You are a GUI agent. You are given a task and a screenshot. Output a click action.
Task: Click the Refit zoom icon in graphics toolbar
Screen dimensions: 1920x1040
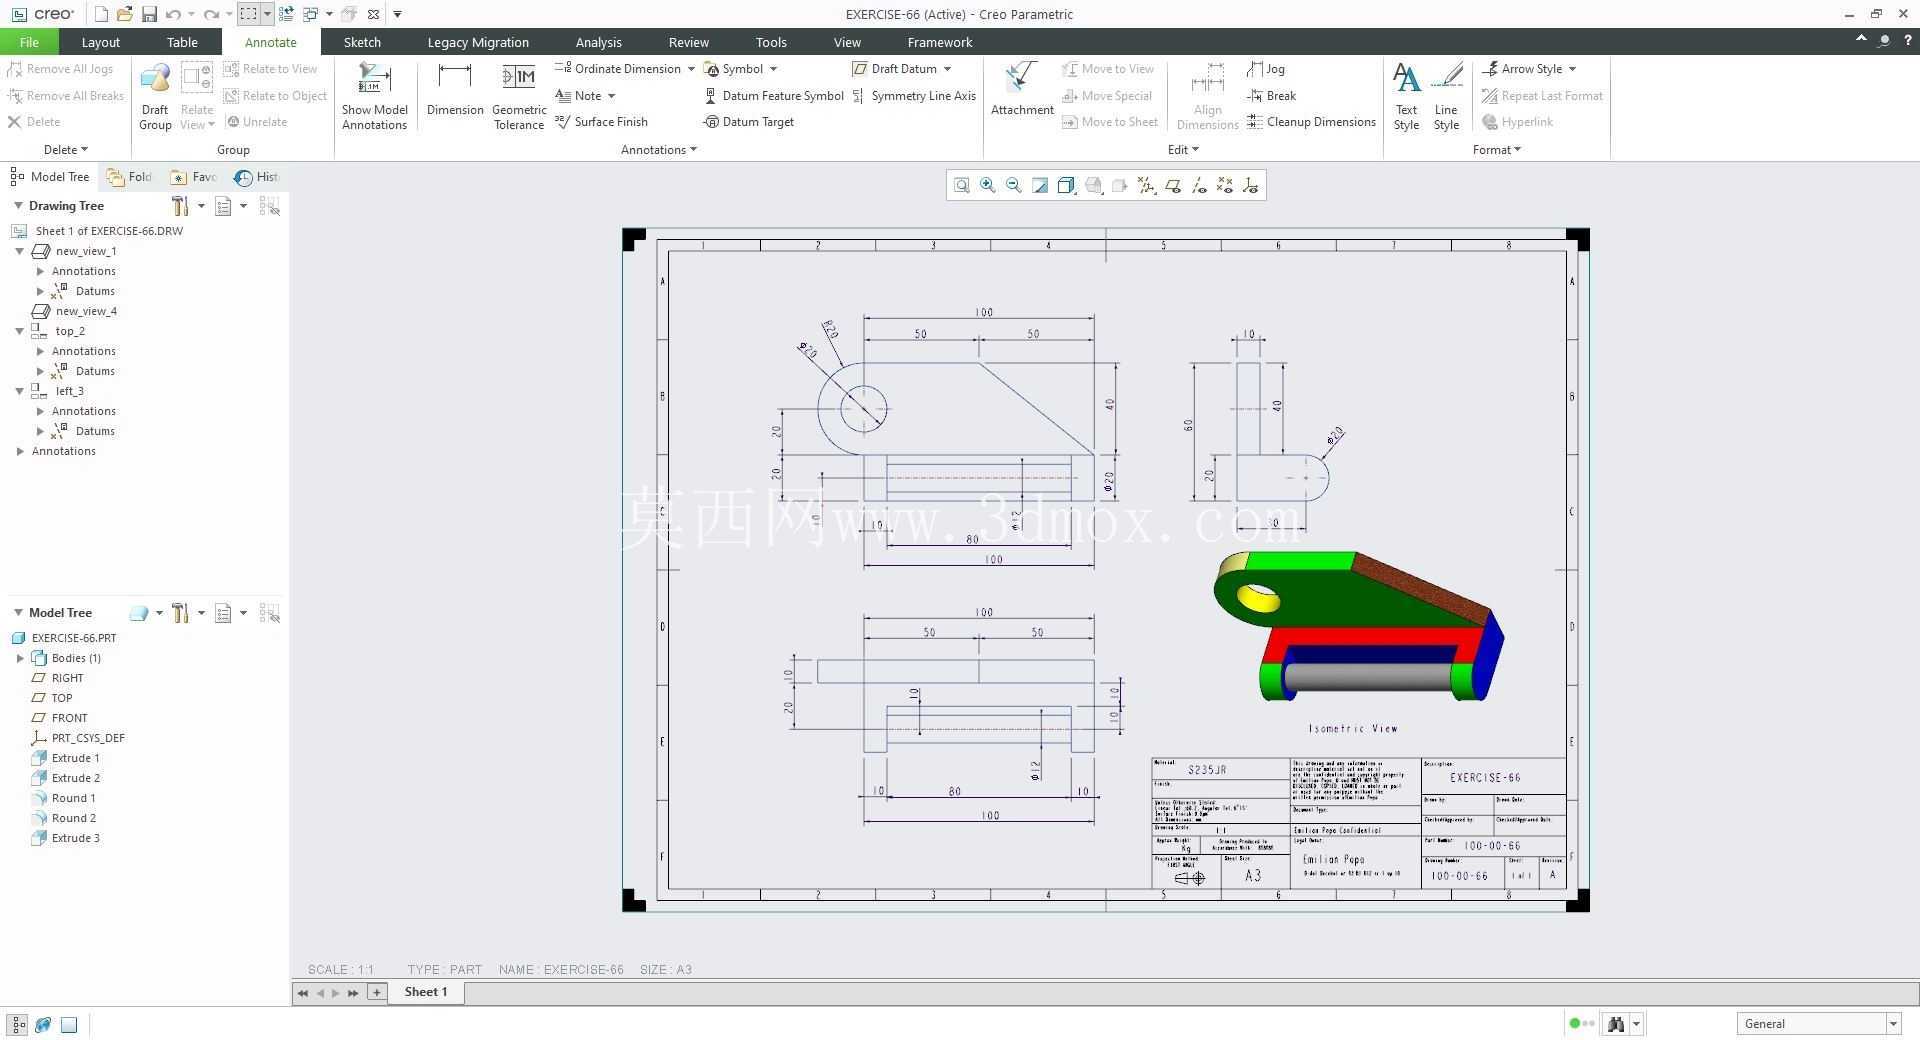[x=961, y=185]
